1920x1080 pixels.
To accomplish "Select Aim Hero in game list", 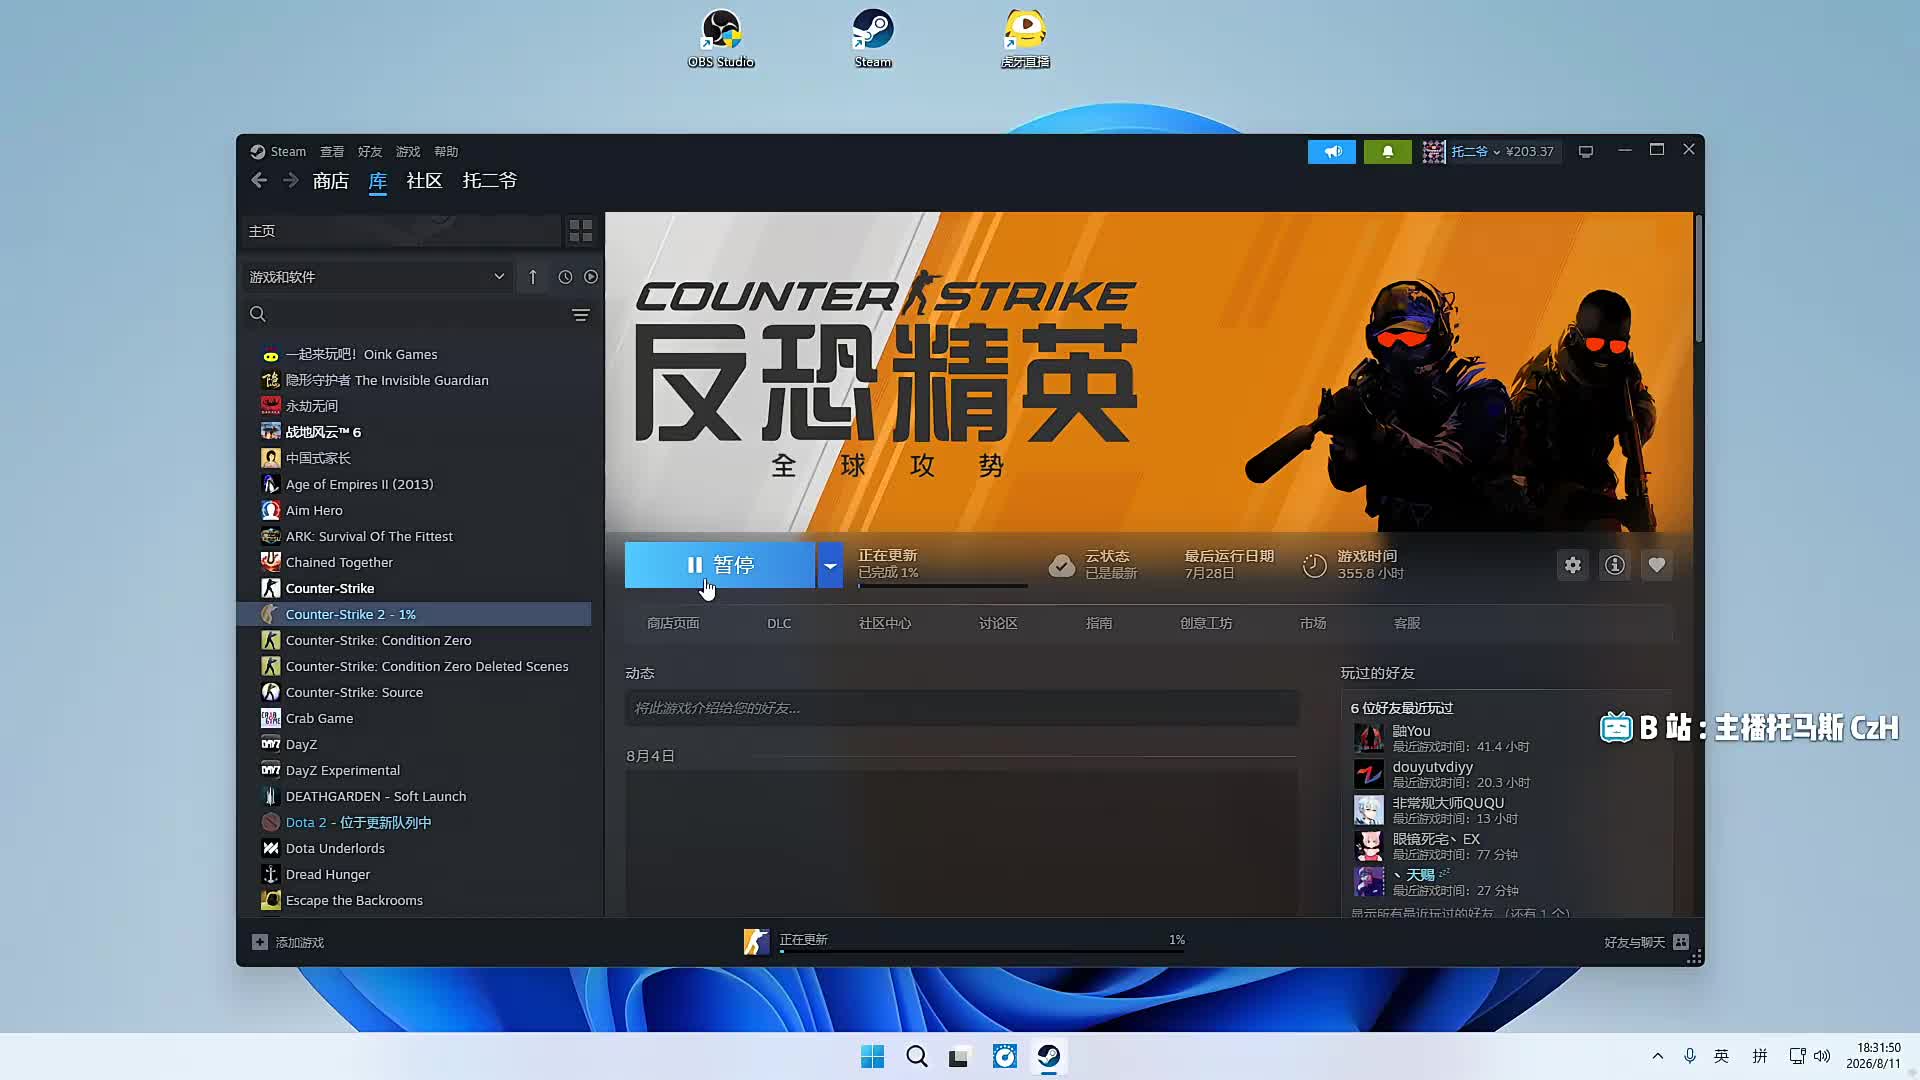I will 415,510.
